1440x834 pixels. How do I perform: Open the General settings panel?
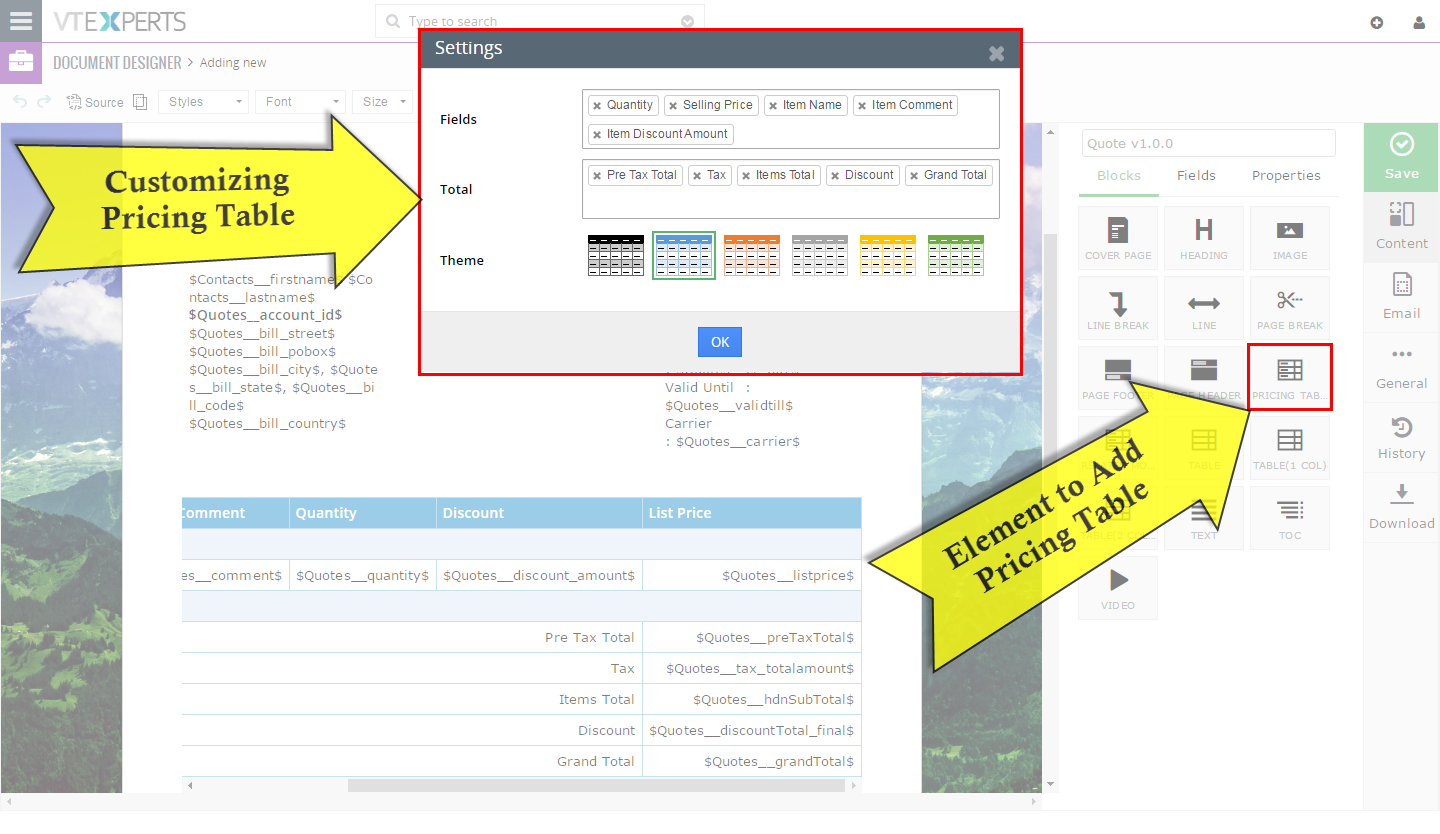tap(1402, 367)
